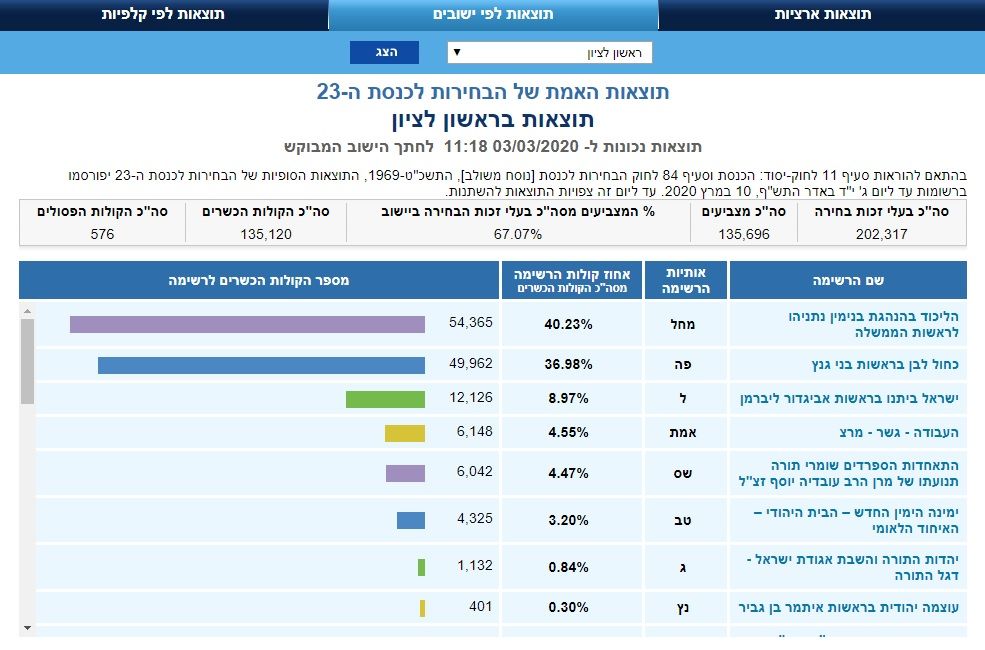Screen dimensions: 985x650
Task: Switch to the תוצאות ארציות tab
Action: coord(821,15)
